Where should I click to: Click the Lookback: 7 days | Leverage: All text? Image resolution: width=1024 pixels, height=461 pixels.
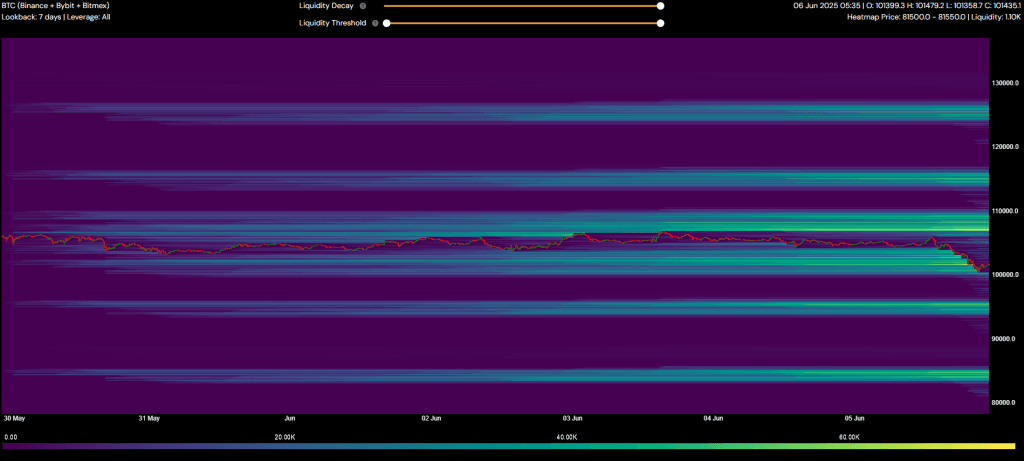tap(56, 17)
